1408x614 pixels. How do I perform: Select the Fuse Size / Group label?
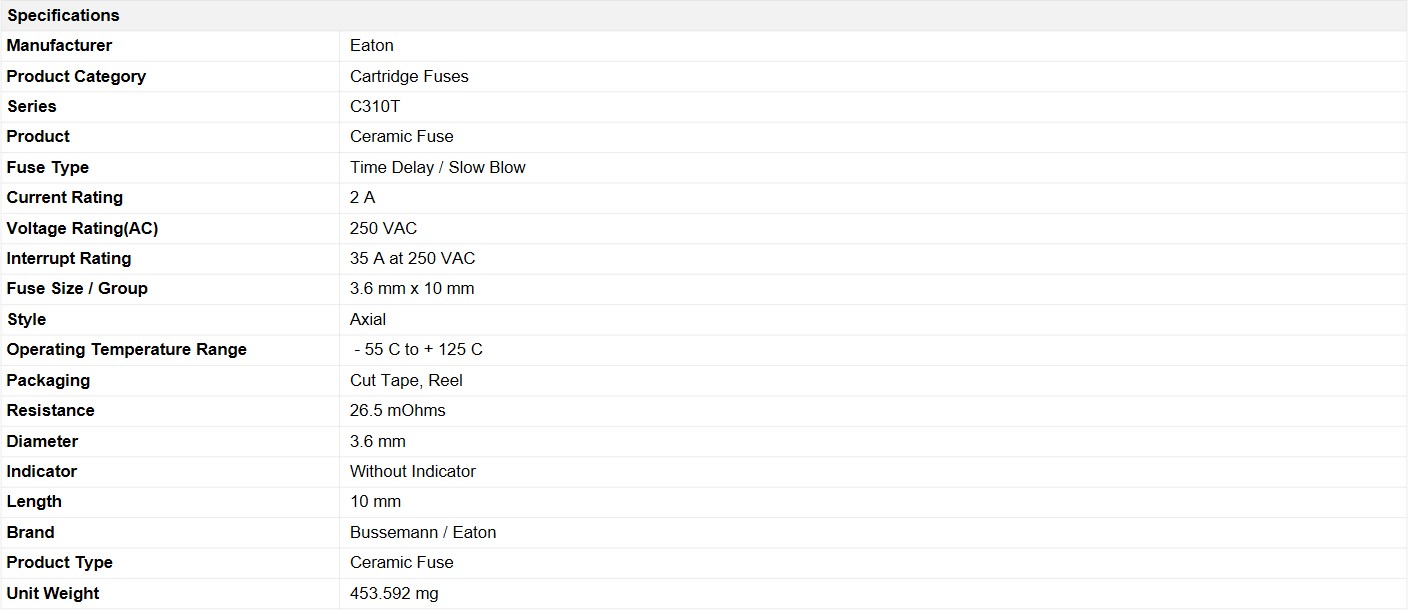(x=77, y=288)
